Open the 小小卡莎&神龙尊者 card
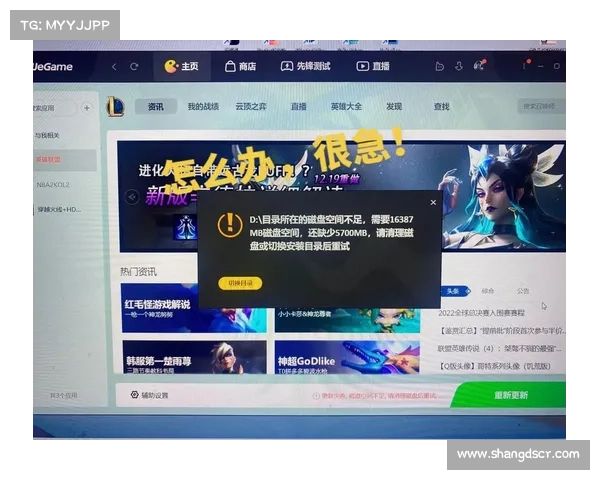 pyautogui.click(x=347, y=320)
